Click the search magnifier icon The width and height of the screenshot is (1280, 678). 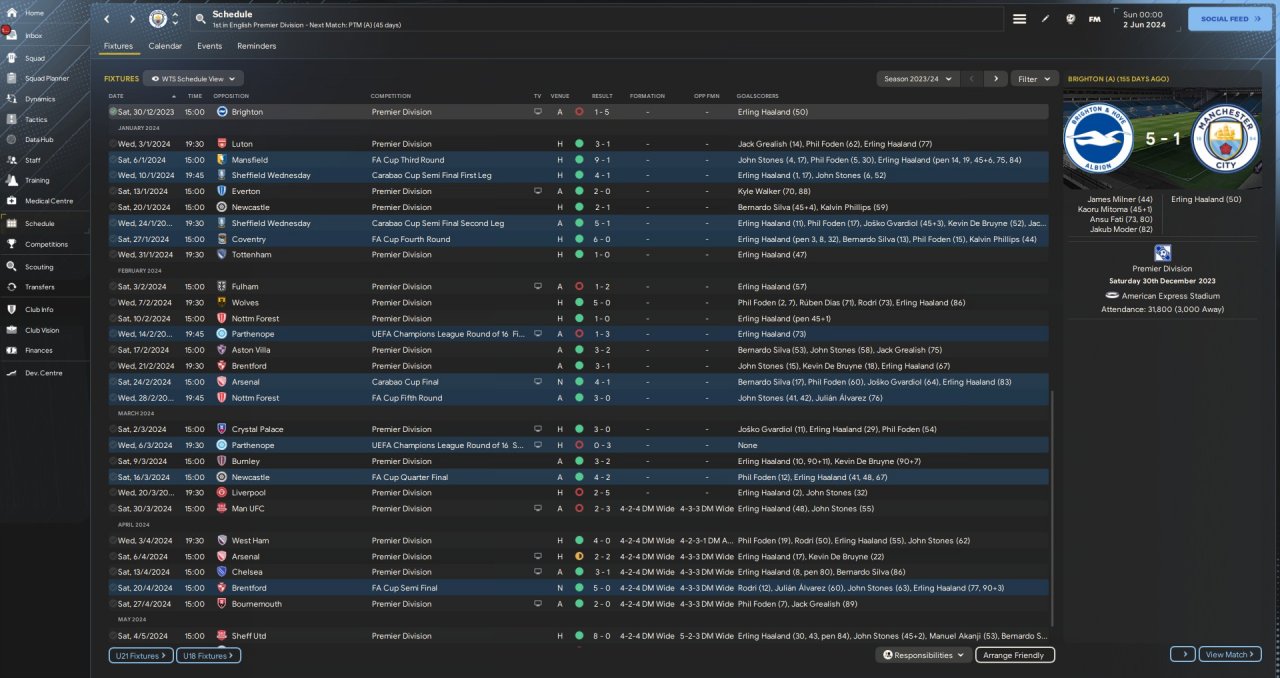tap(200, 19)
